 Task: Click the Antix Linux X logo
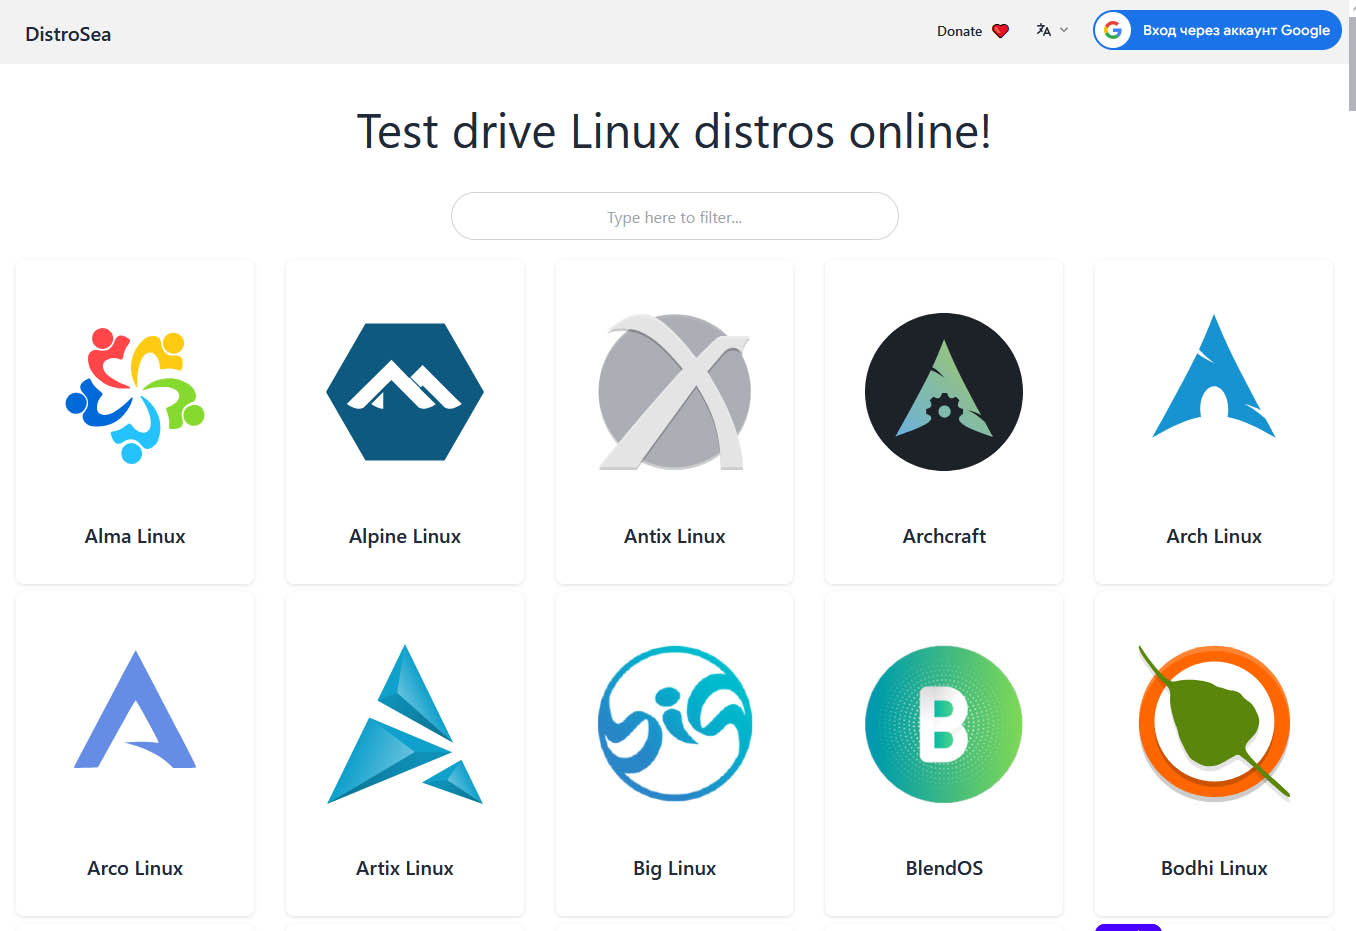point(674,392)
